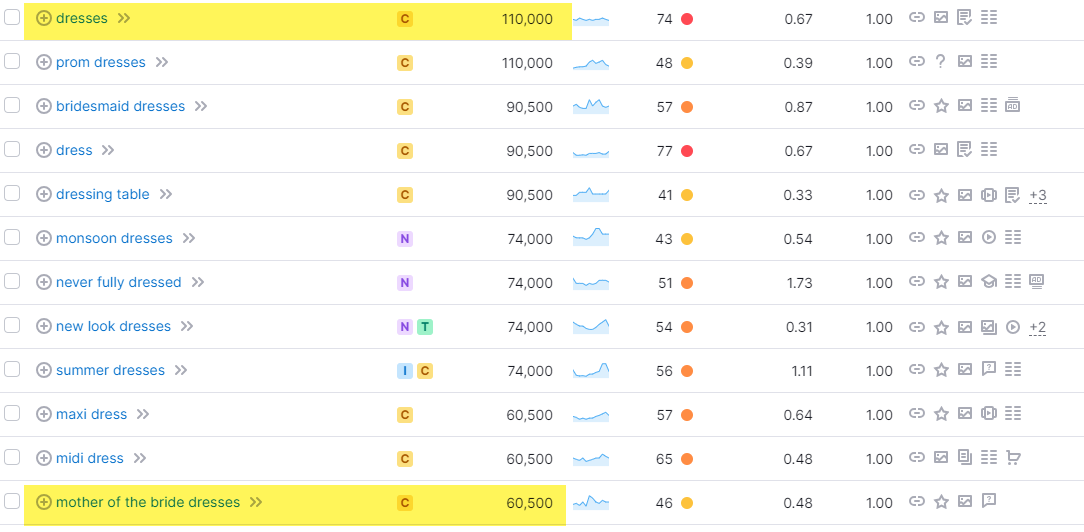
Task: Click the trend sparkline for prom dresses
Action: (x=591, y=64)
